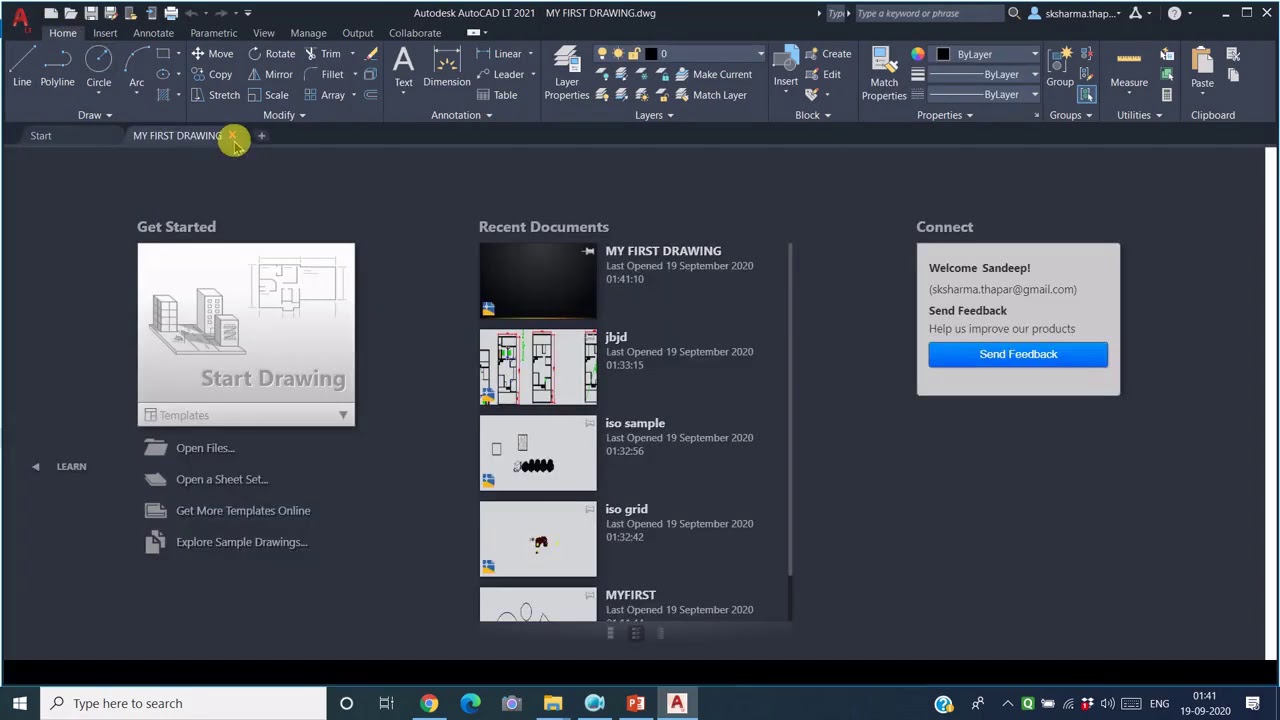Open the Linear dimension dropdown arrow

[530, 54]
